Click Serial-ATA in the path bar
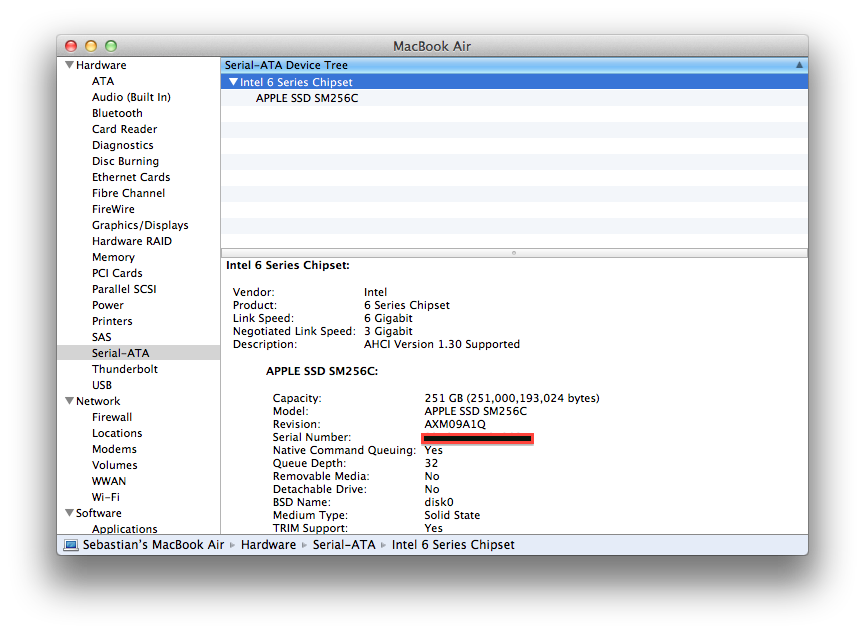 [344, 545]
